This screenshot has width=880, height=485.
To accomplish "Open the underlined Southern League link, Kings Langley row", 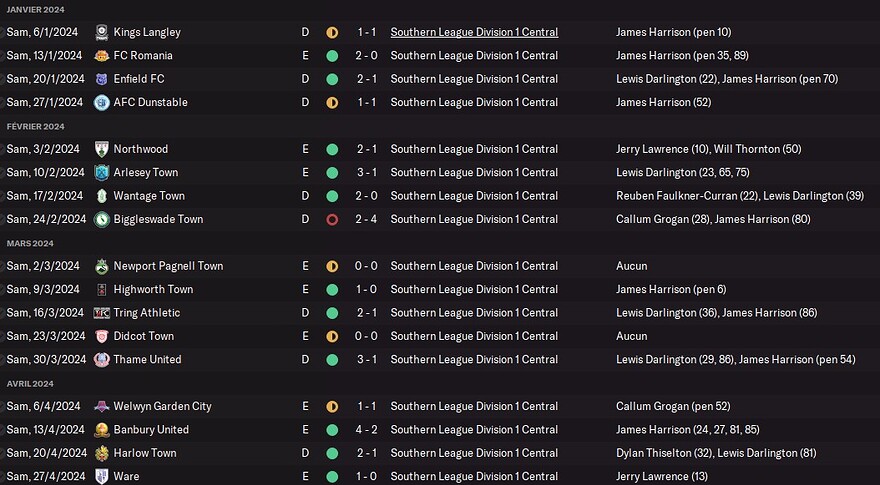I will tap(474, 32).
